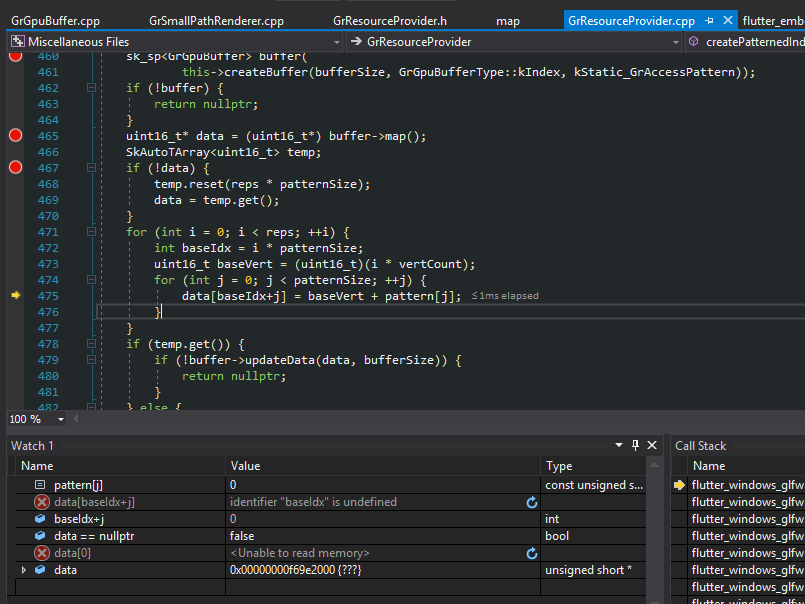The width and height of the screenshot is (805, 604).
Task: Close the GrResourceProvider.cpp tab
Action: (x=726, y=20)
